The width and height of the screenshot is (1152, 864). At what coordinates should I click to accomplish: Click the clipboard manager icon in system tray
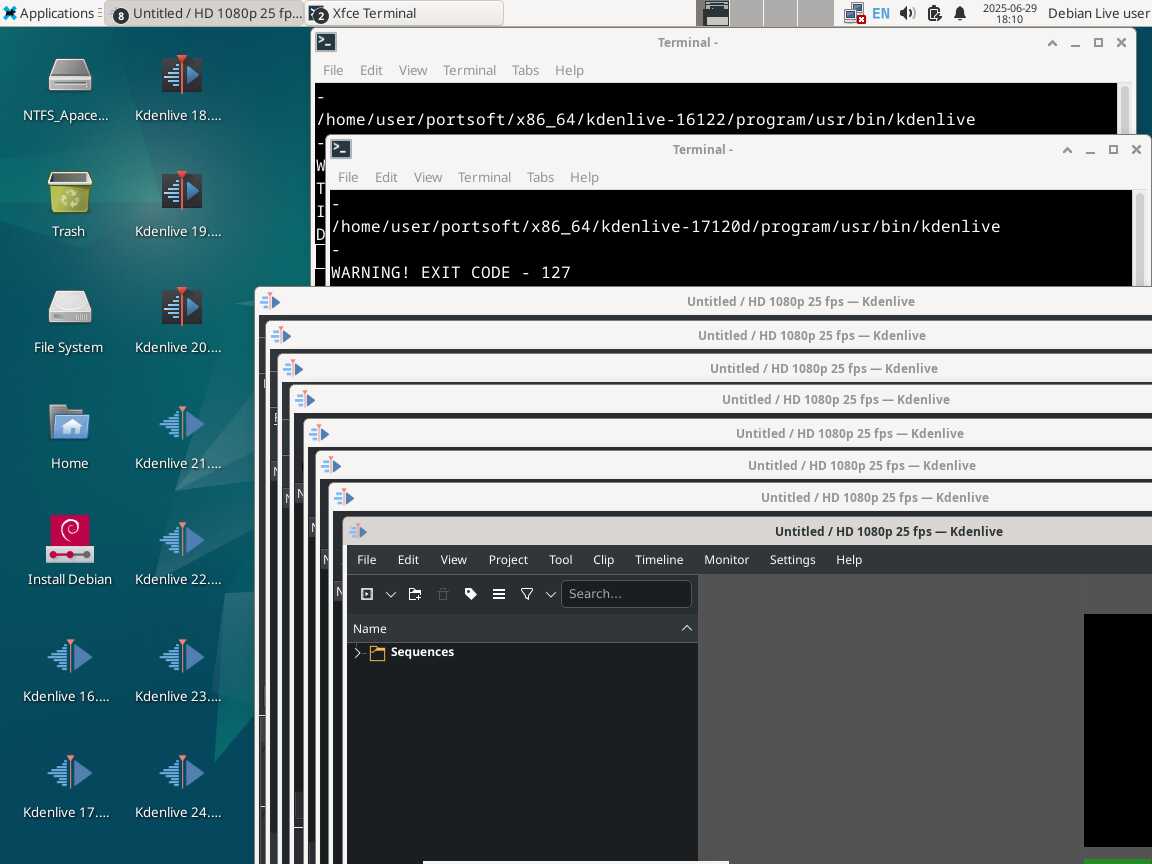934,13
